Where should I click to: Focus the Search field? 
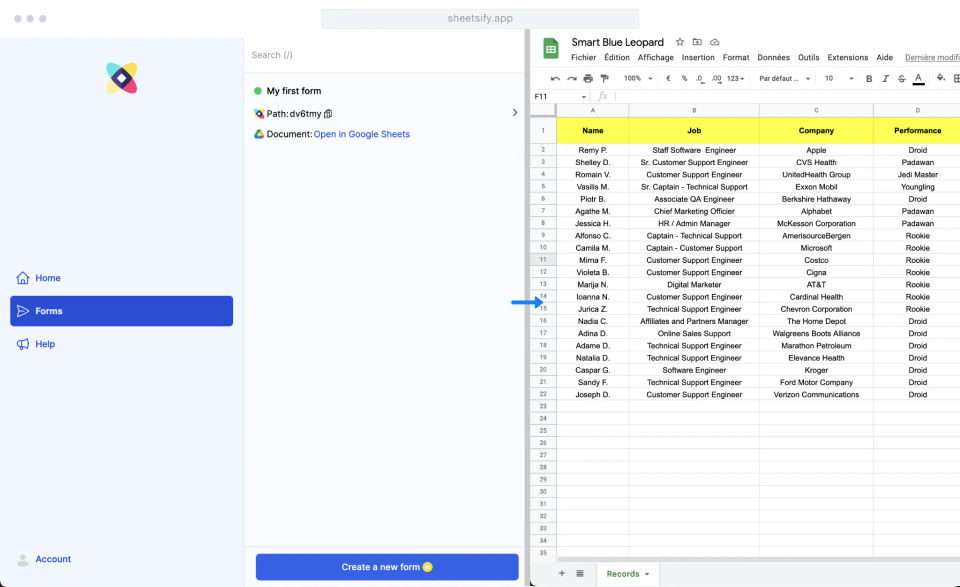pos(384,55)
